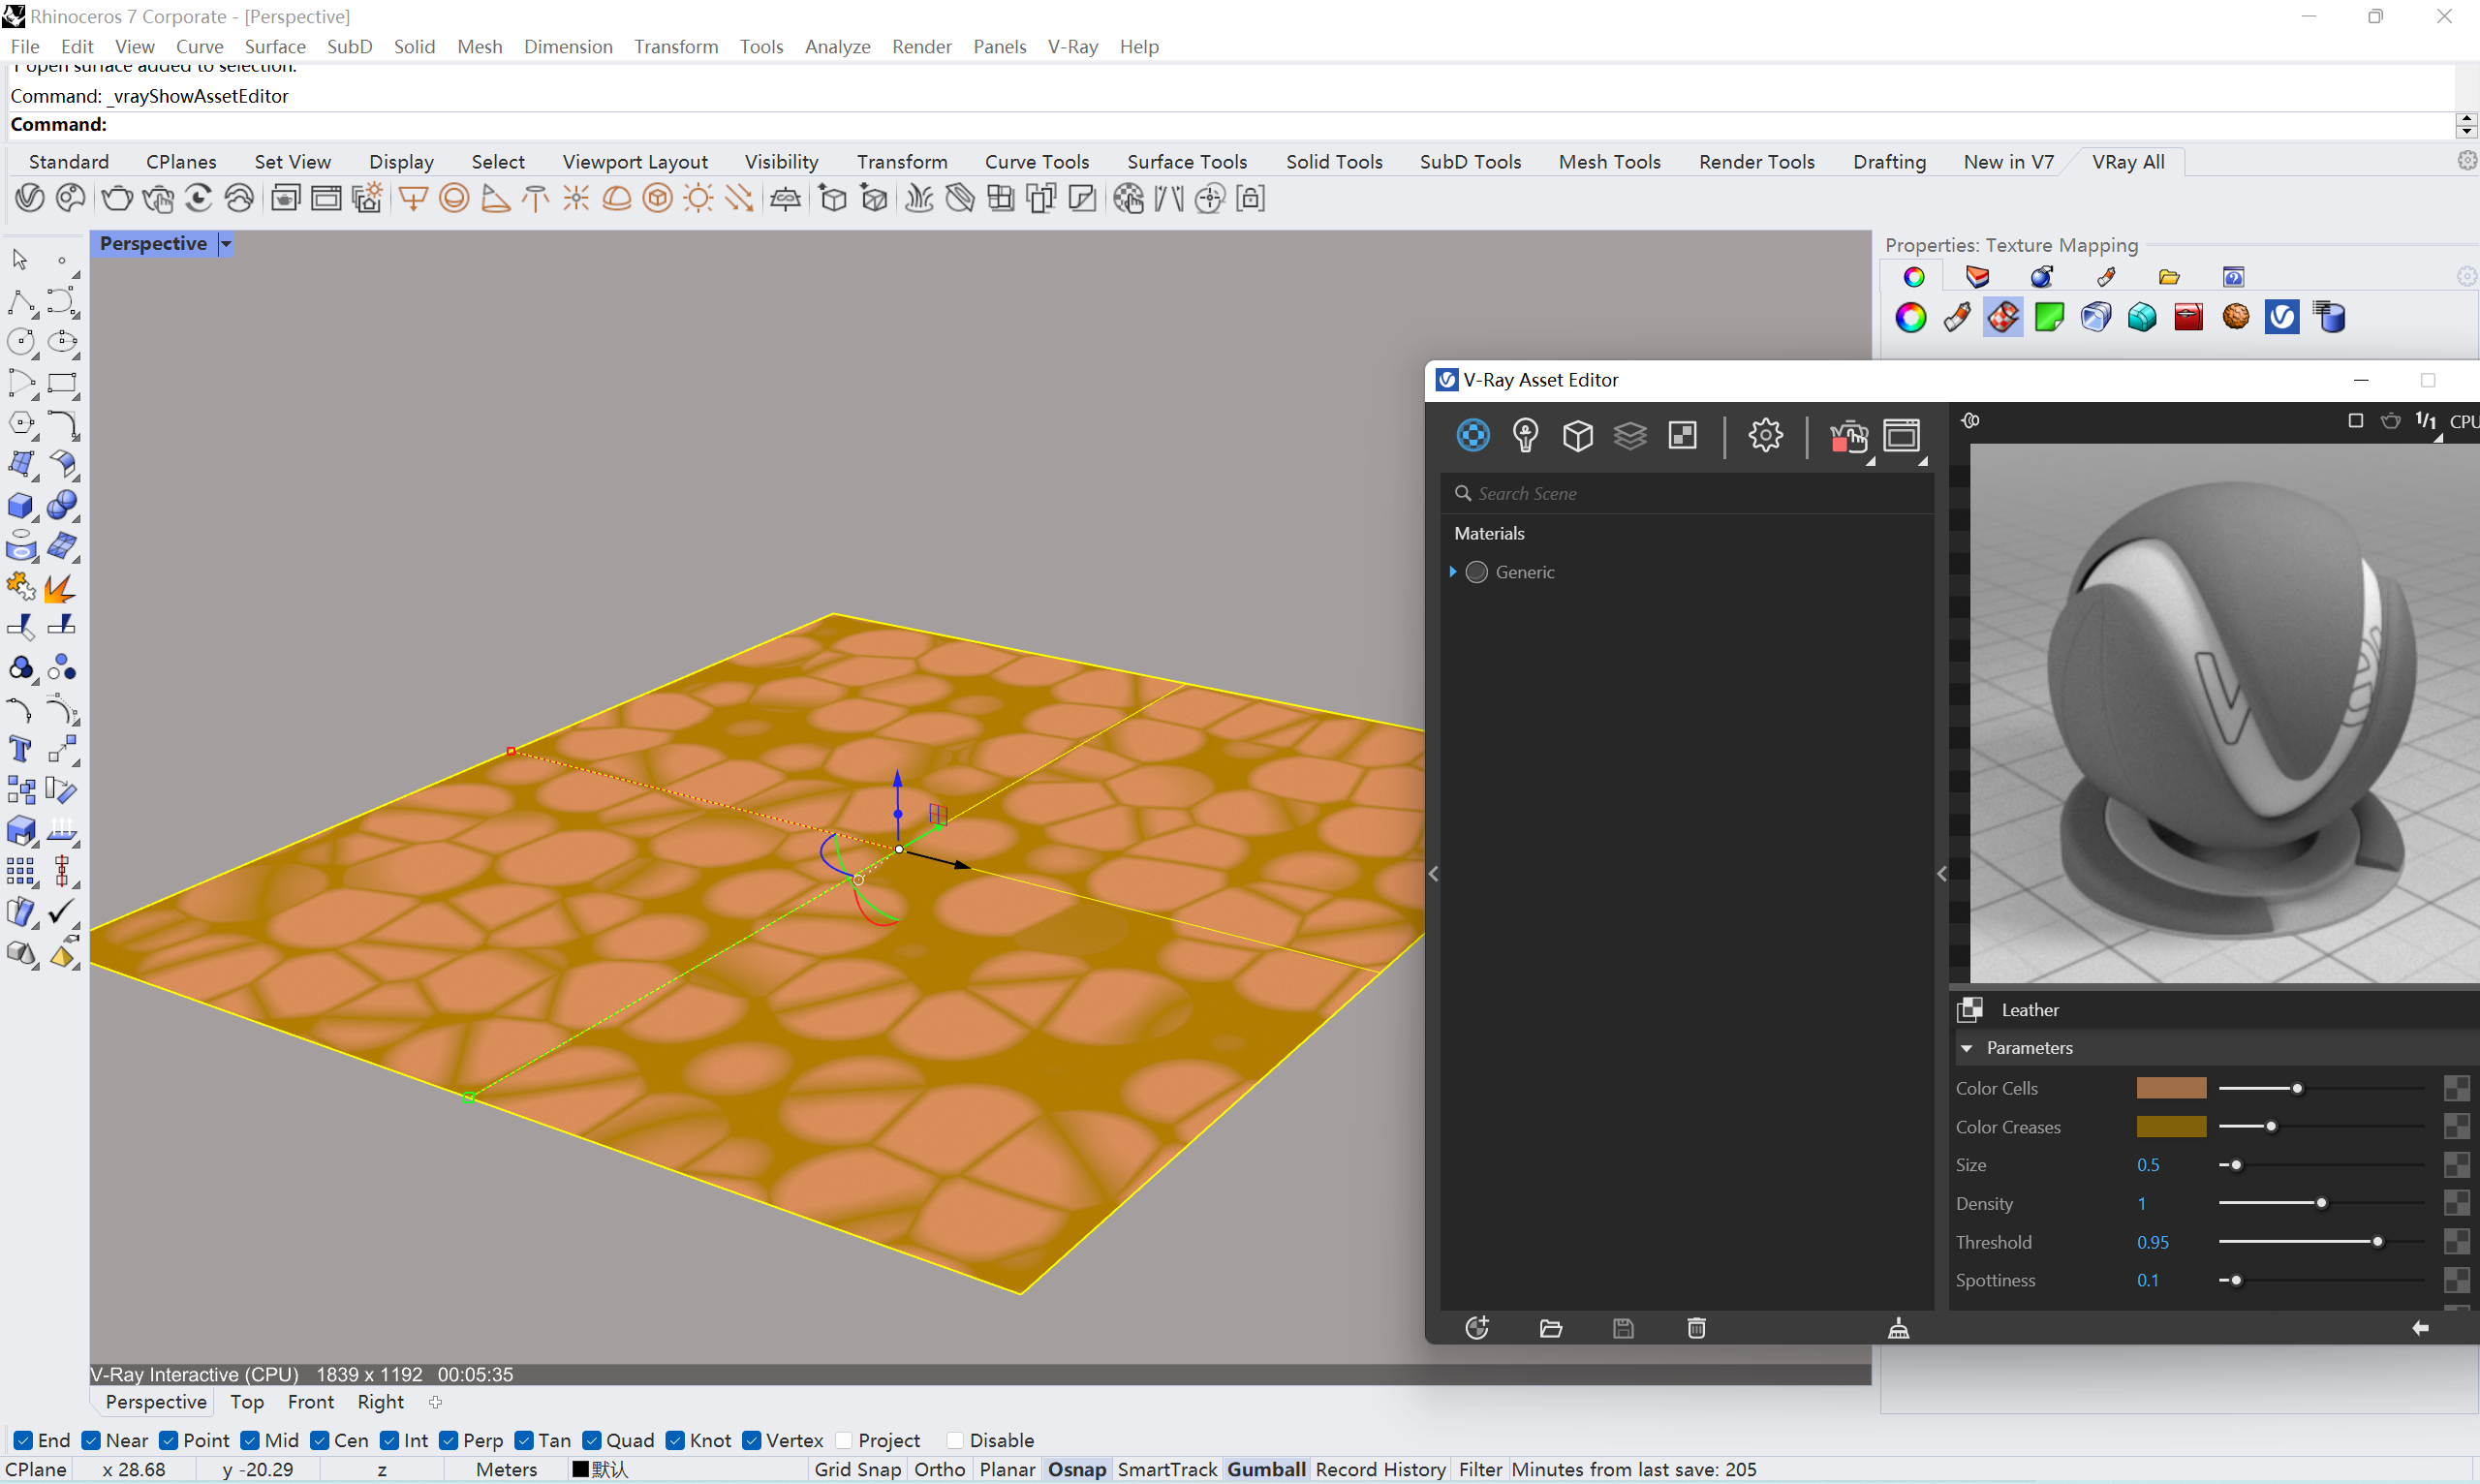Open Textures tab in V-Ray Asset Editor
Image resolution: width=2480 pixels, height=1484 pixels.
pyautogui.click(x=1683, y=436)
